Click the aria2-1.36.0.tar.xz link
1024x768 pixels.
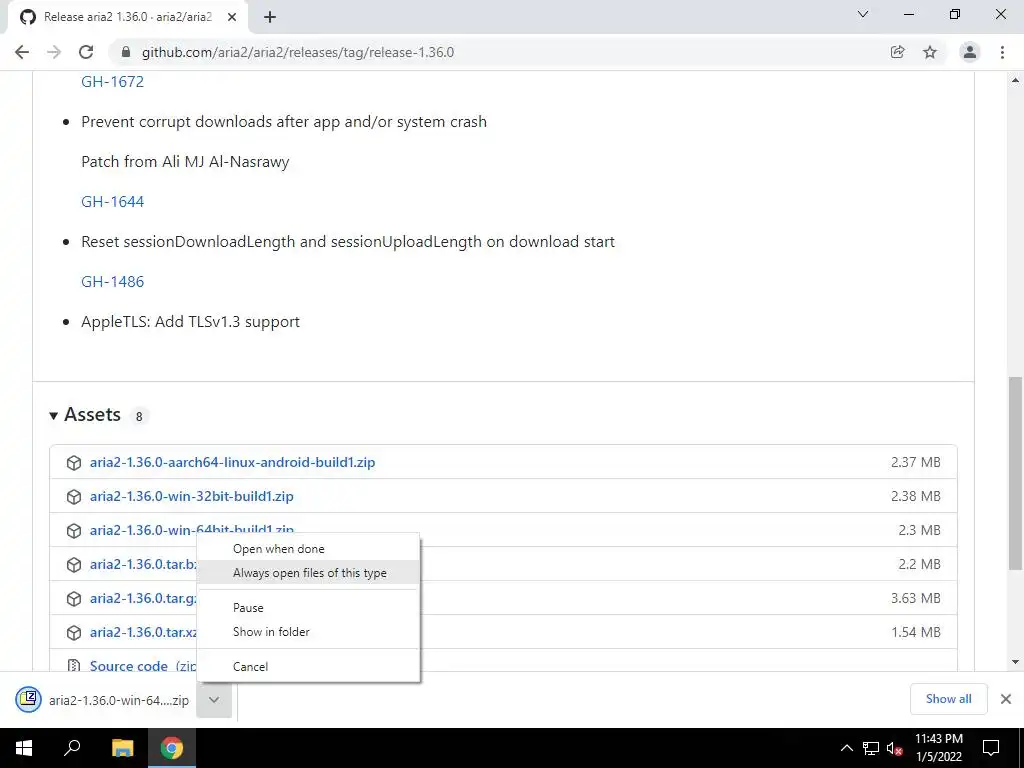143,632
